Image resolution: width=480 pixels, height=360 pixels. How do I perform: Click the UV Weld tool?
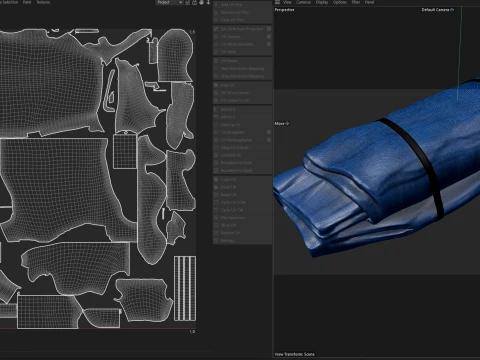(x=242, y=52)
